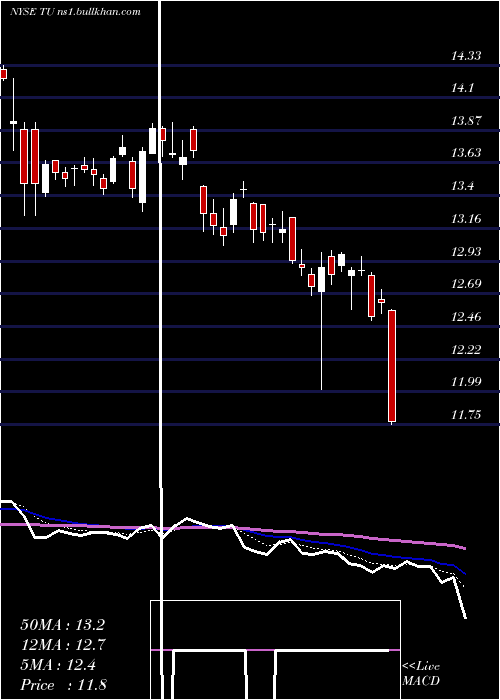This screenshot has width=500, height=700.
Task: Click the 12.46 price axis label
Action: point(466,317)
